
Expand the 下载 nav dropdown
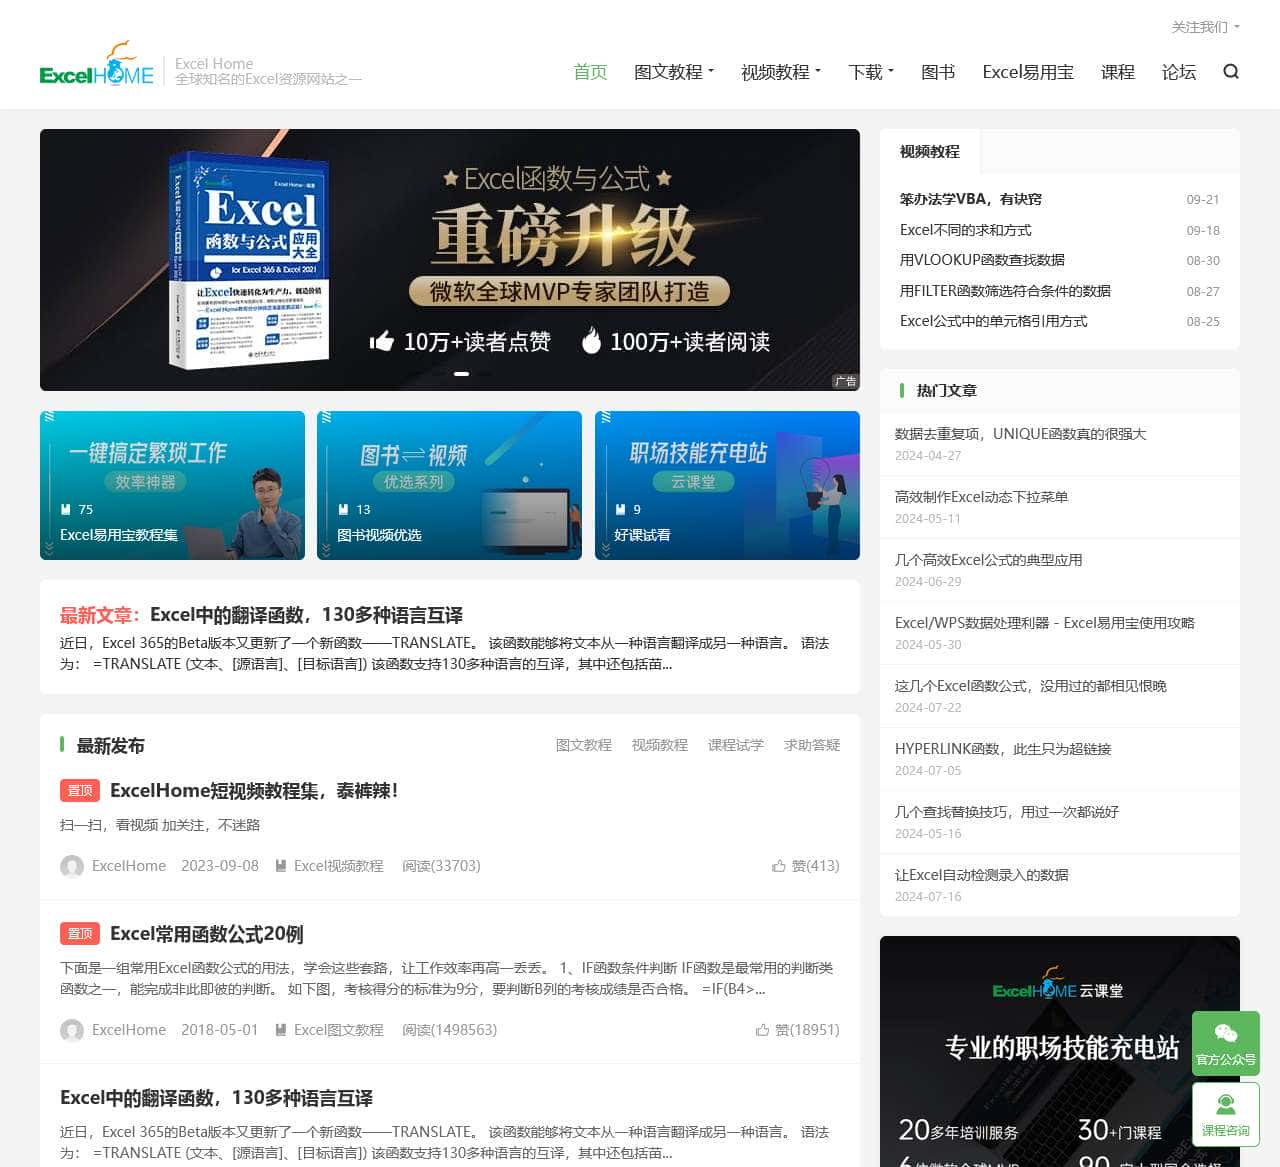click(871, 72)
